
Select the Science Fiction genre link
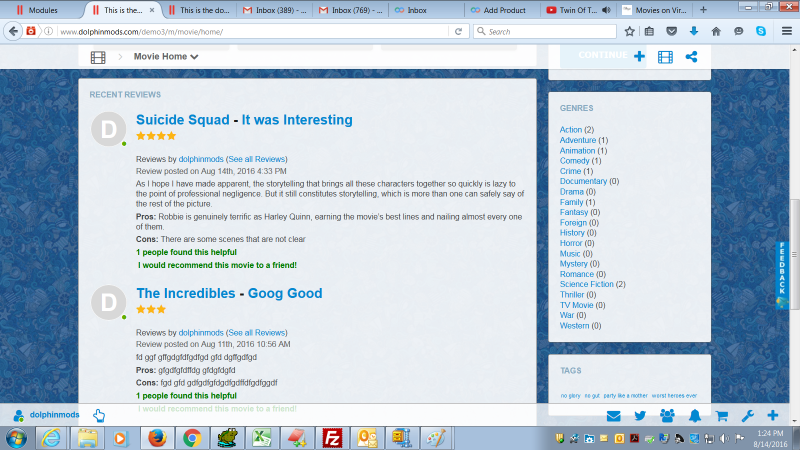586,284
